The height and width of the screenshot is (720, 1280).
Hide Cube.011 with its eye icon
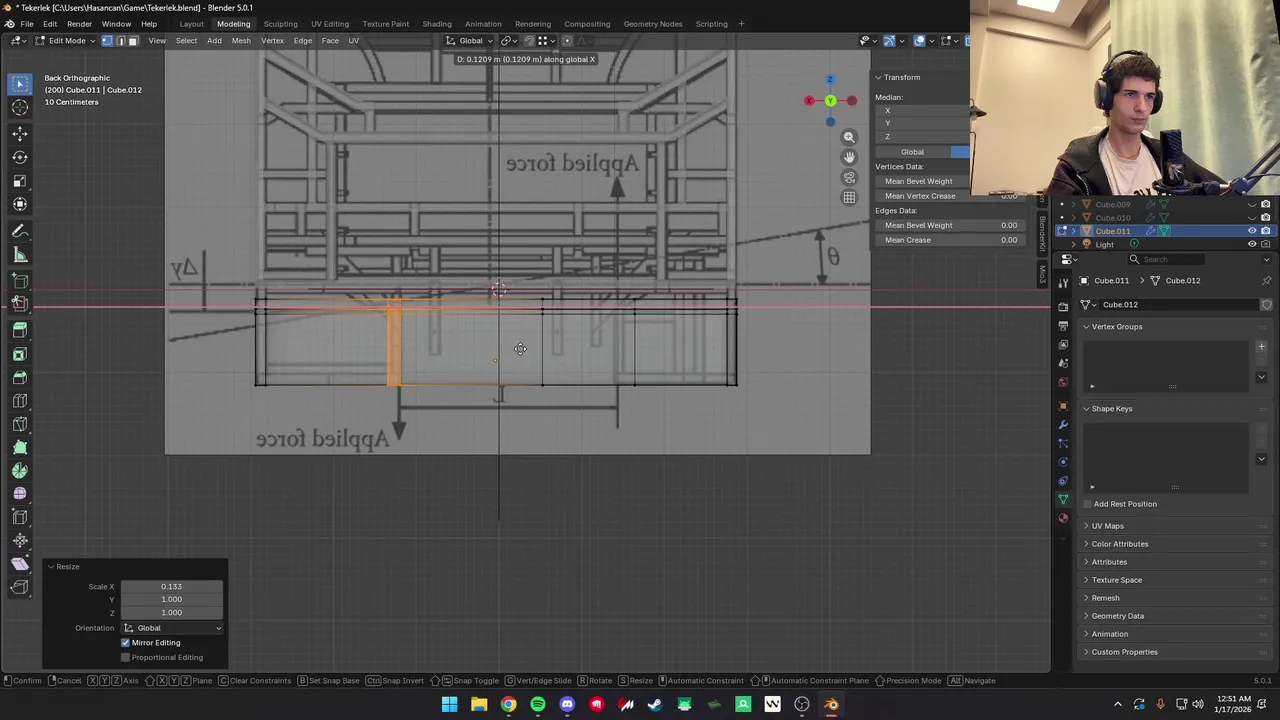coord(1252,231)
